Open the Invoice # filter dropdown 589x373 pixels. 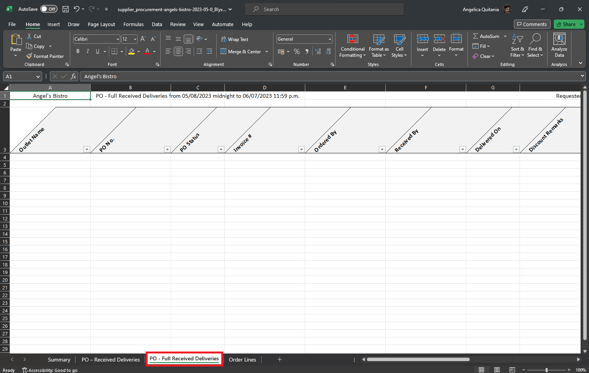pos(301,150)
